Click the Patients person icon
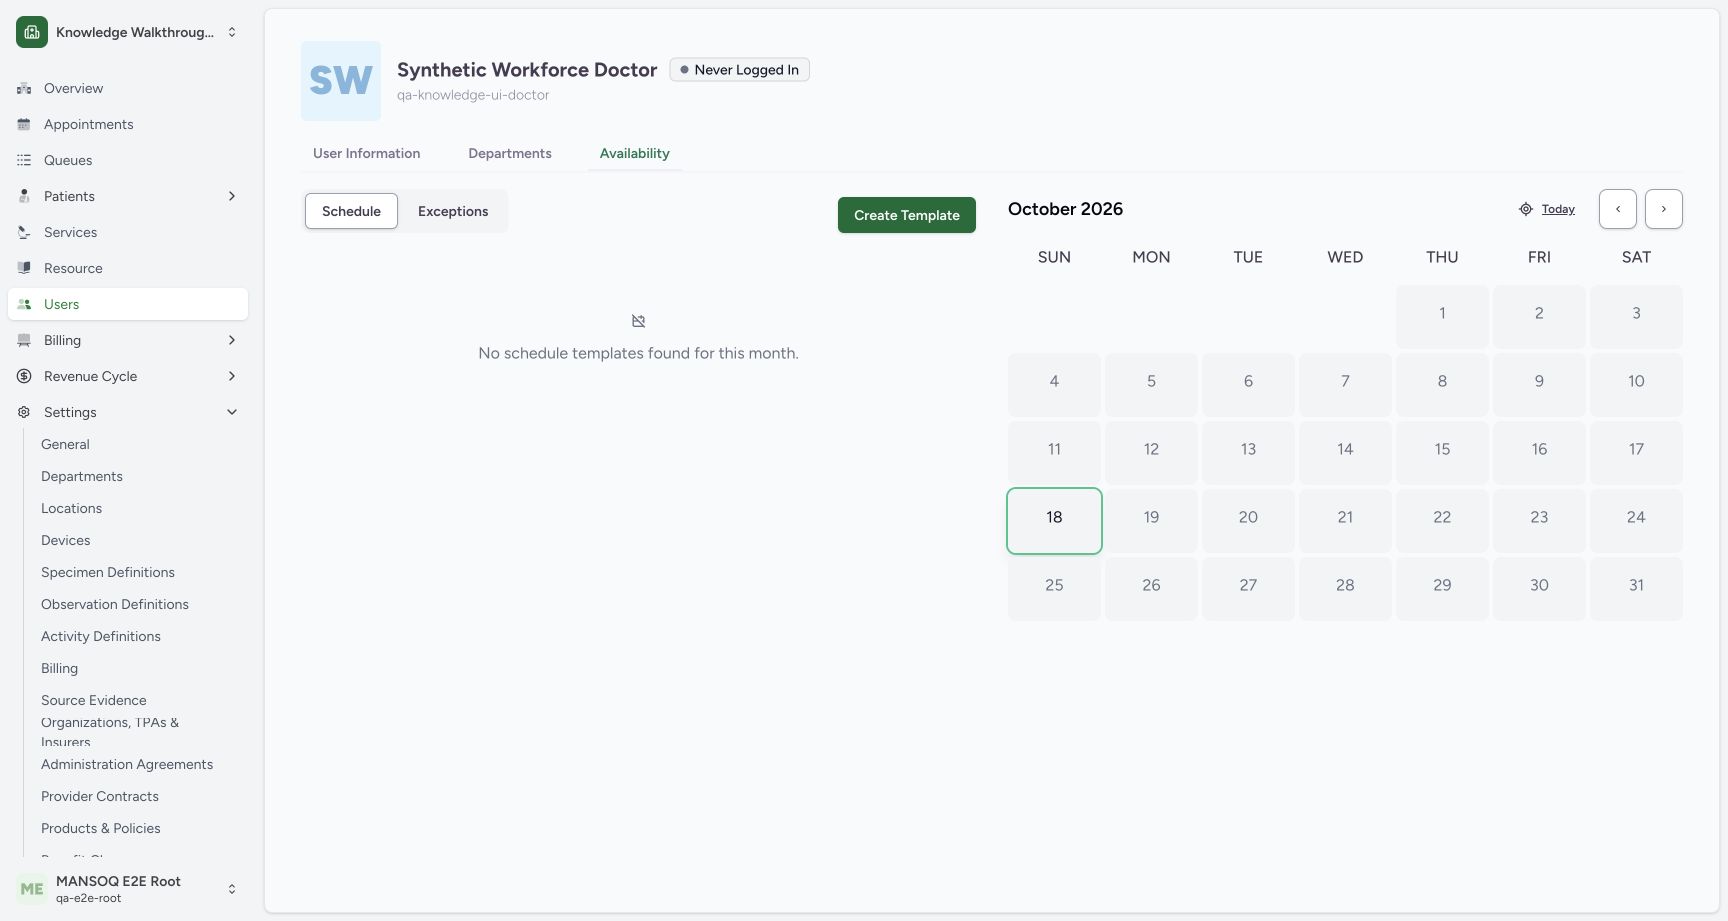 (x=24, y=196)
